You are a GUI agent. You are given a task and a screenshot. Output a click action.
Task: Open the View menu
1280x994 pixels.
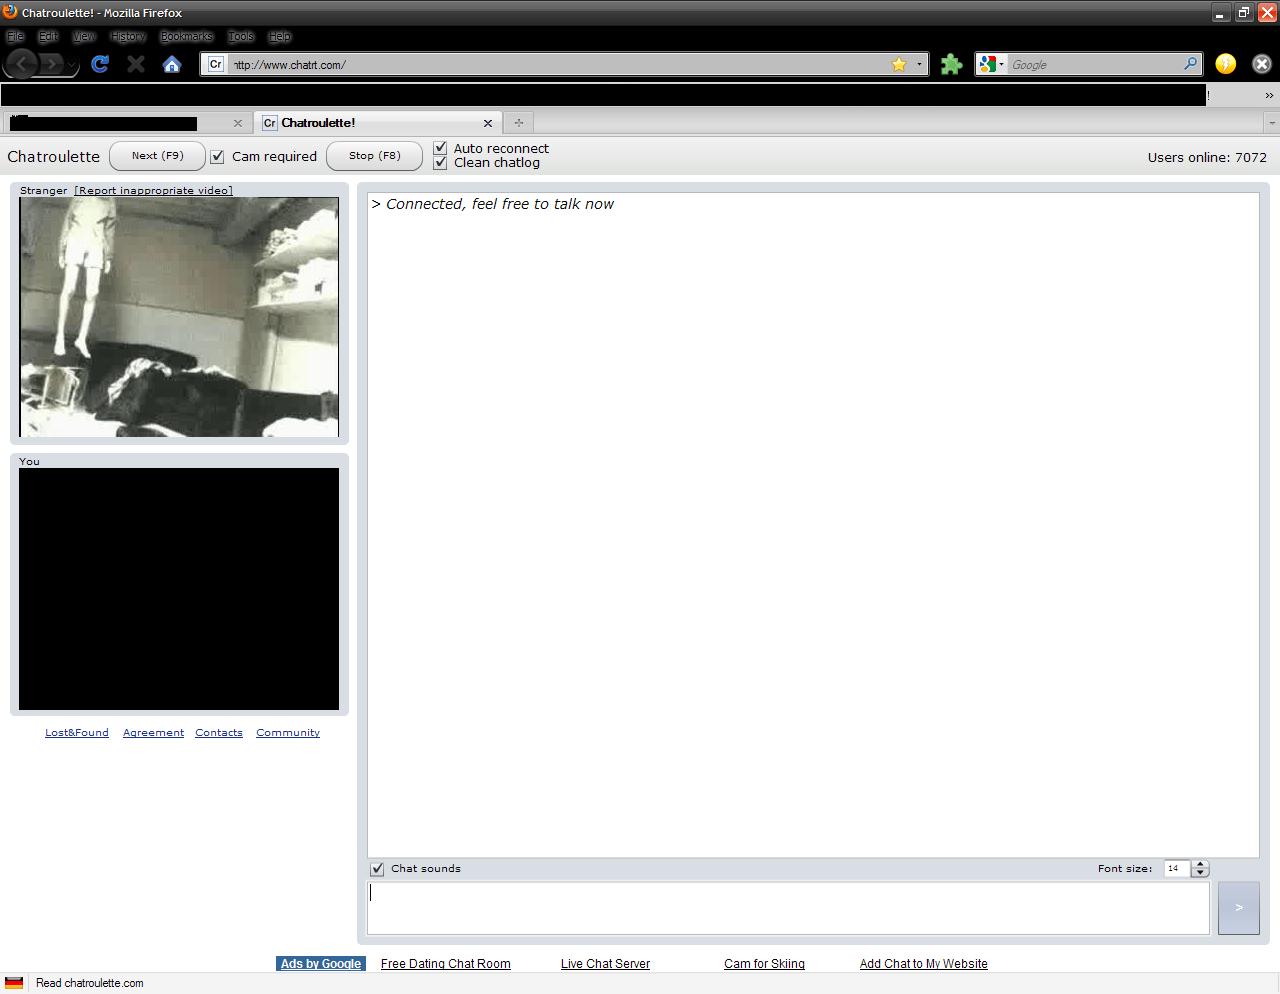[x=84, y=36]
